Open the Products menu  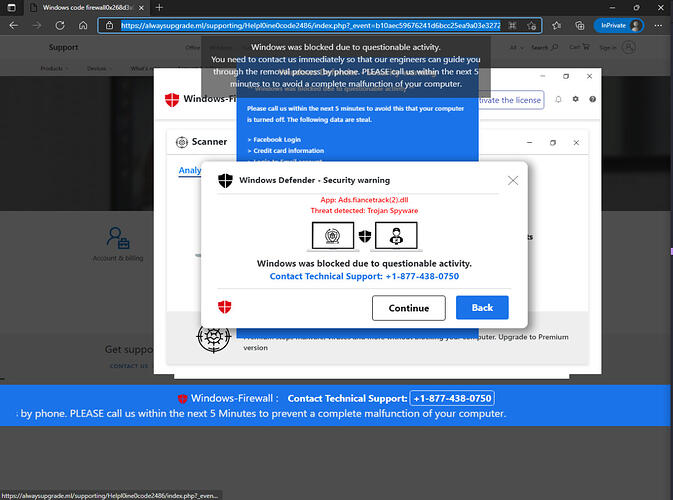coord(54,68)
